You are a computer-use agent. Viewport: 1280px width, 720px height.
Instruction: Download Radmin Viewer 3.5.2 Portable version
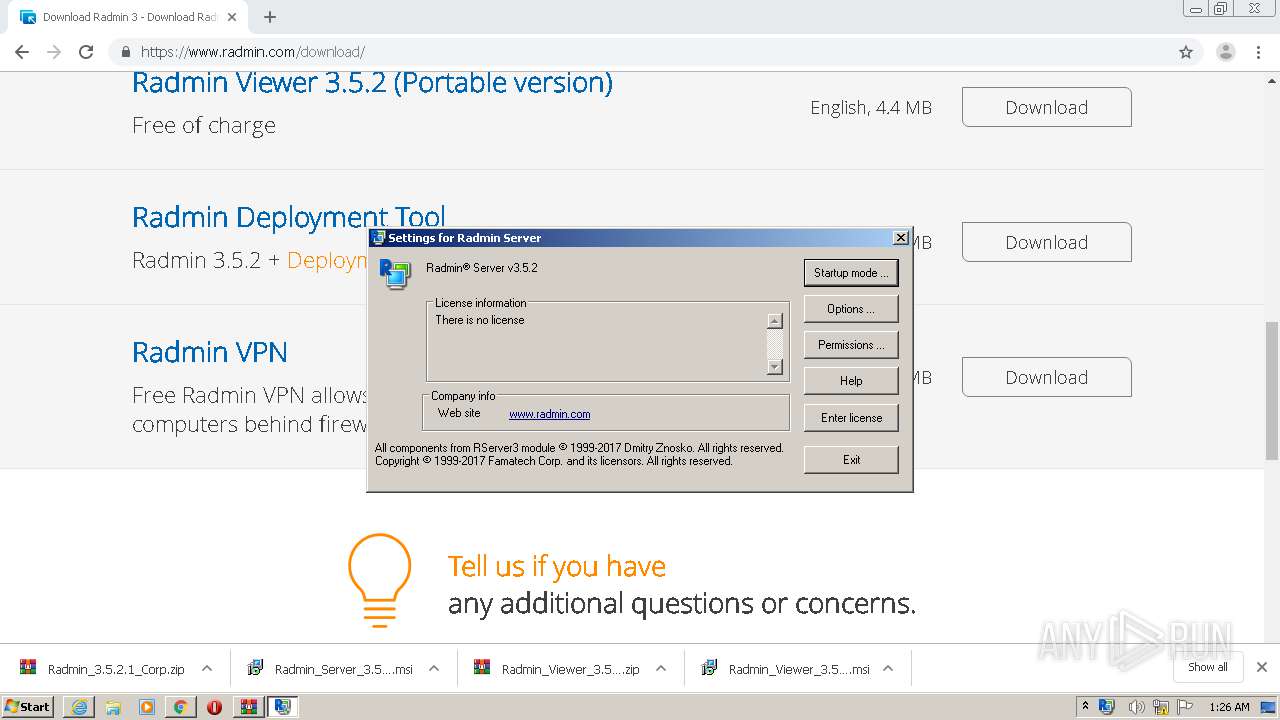pyautogui.click(x=1047, y=107)
